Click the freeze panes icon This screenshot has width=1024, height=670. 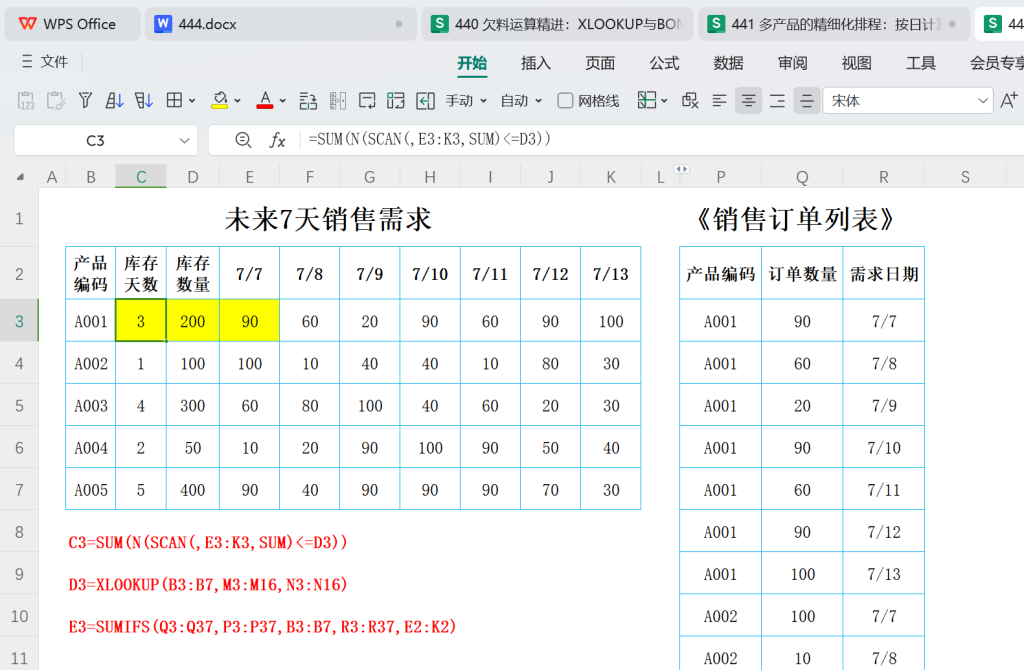647,101
